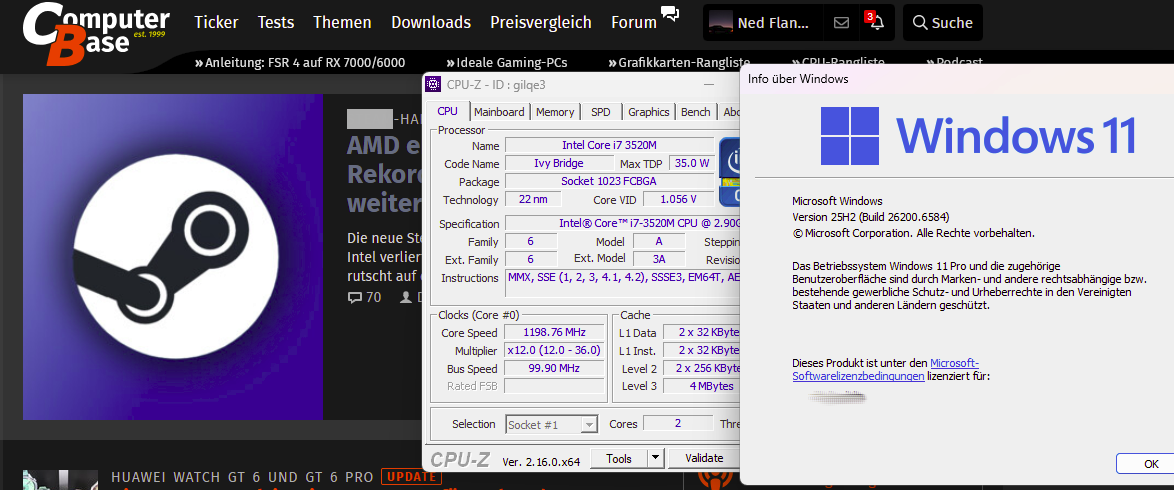
Task: Open the Downloads menu item
Action: tap(431, 22)
